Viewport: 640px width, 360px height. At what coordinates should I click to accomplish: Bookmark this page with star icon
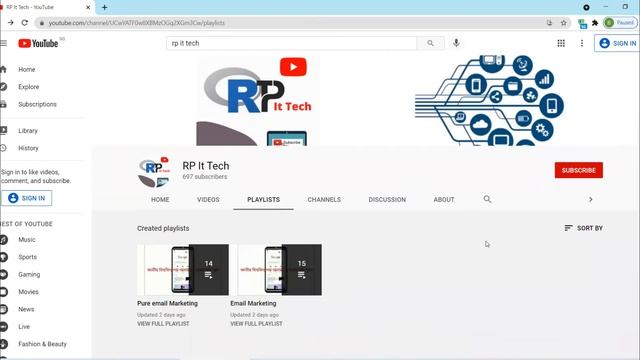pos(564,23)
